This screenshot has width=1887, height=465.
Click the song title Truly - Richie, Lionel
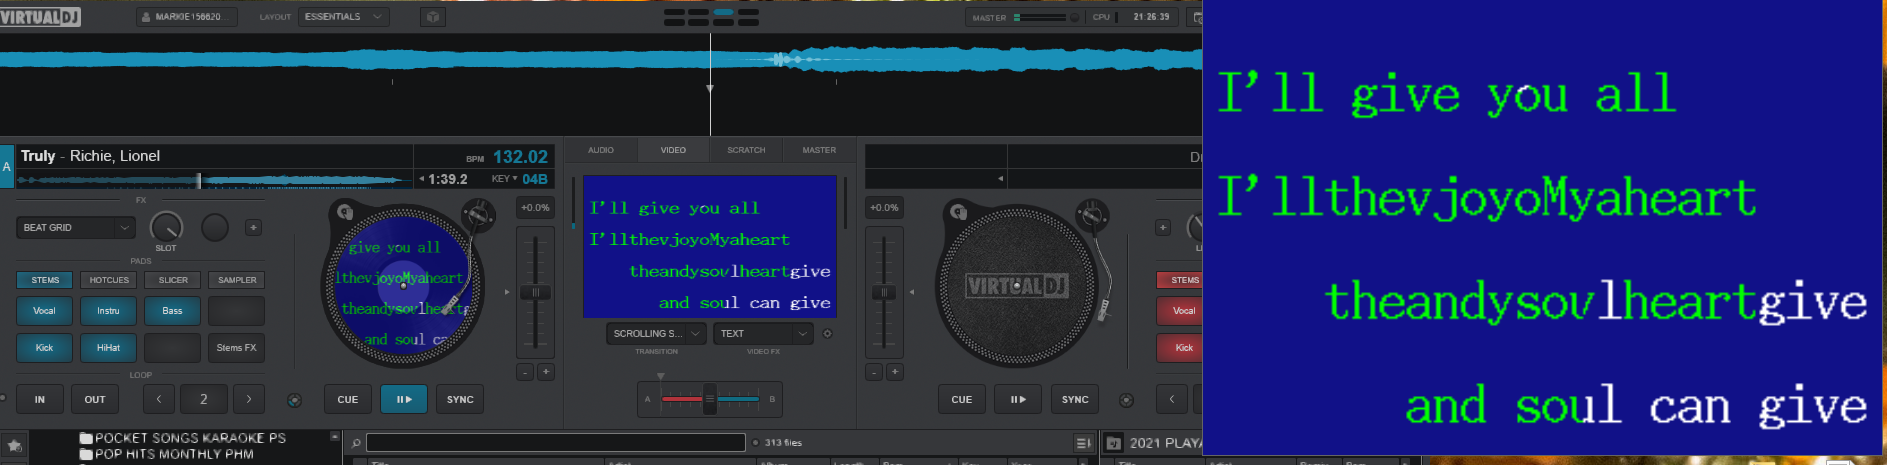tap(90, 156)
